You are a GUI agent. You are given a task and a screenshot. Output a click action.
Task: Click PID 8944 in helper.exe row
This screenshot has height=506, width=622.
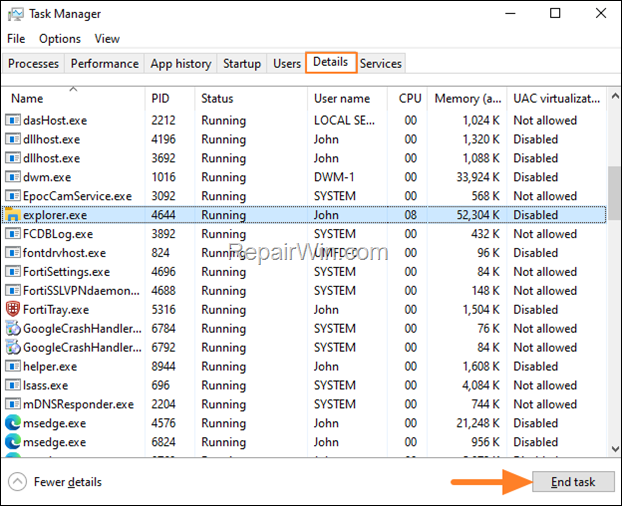[163, 366]
